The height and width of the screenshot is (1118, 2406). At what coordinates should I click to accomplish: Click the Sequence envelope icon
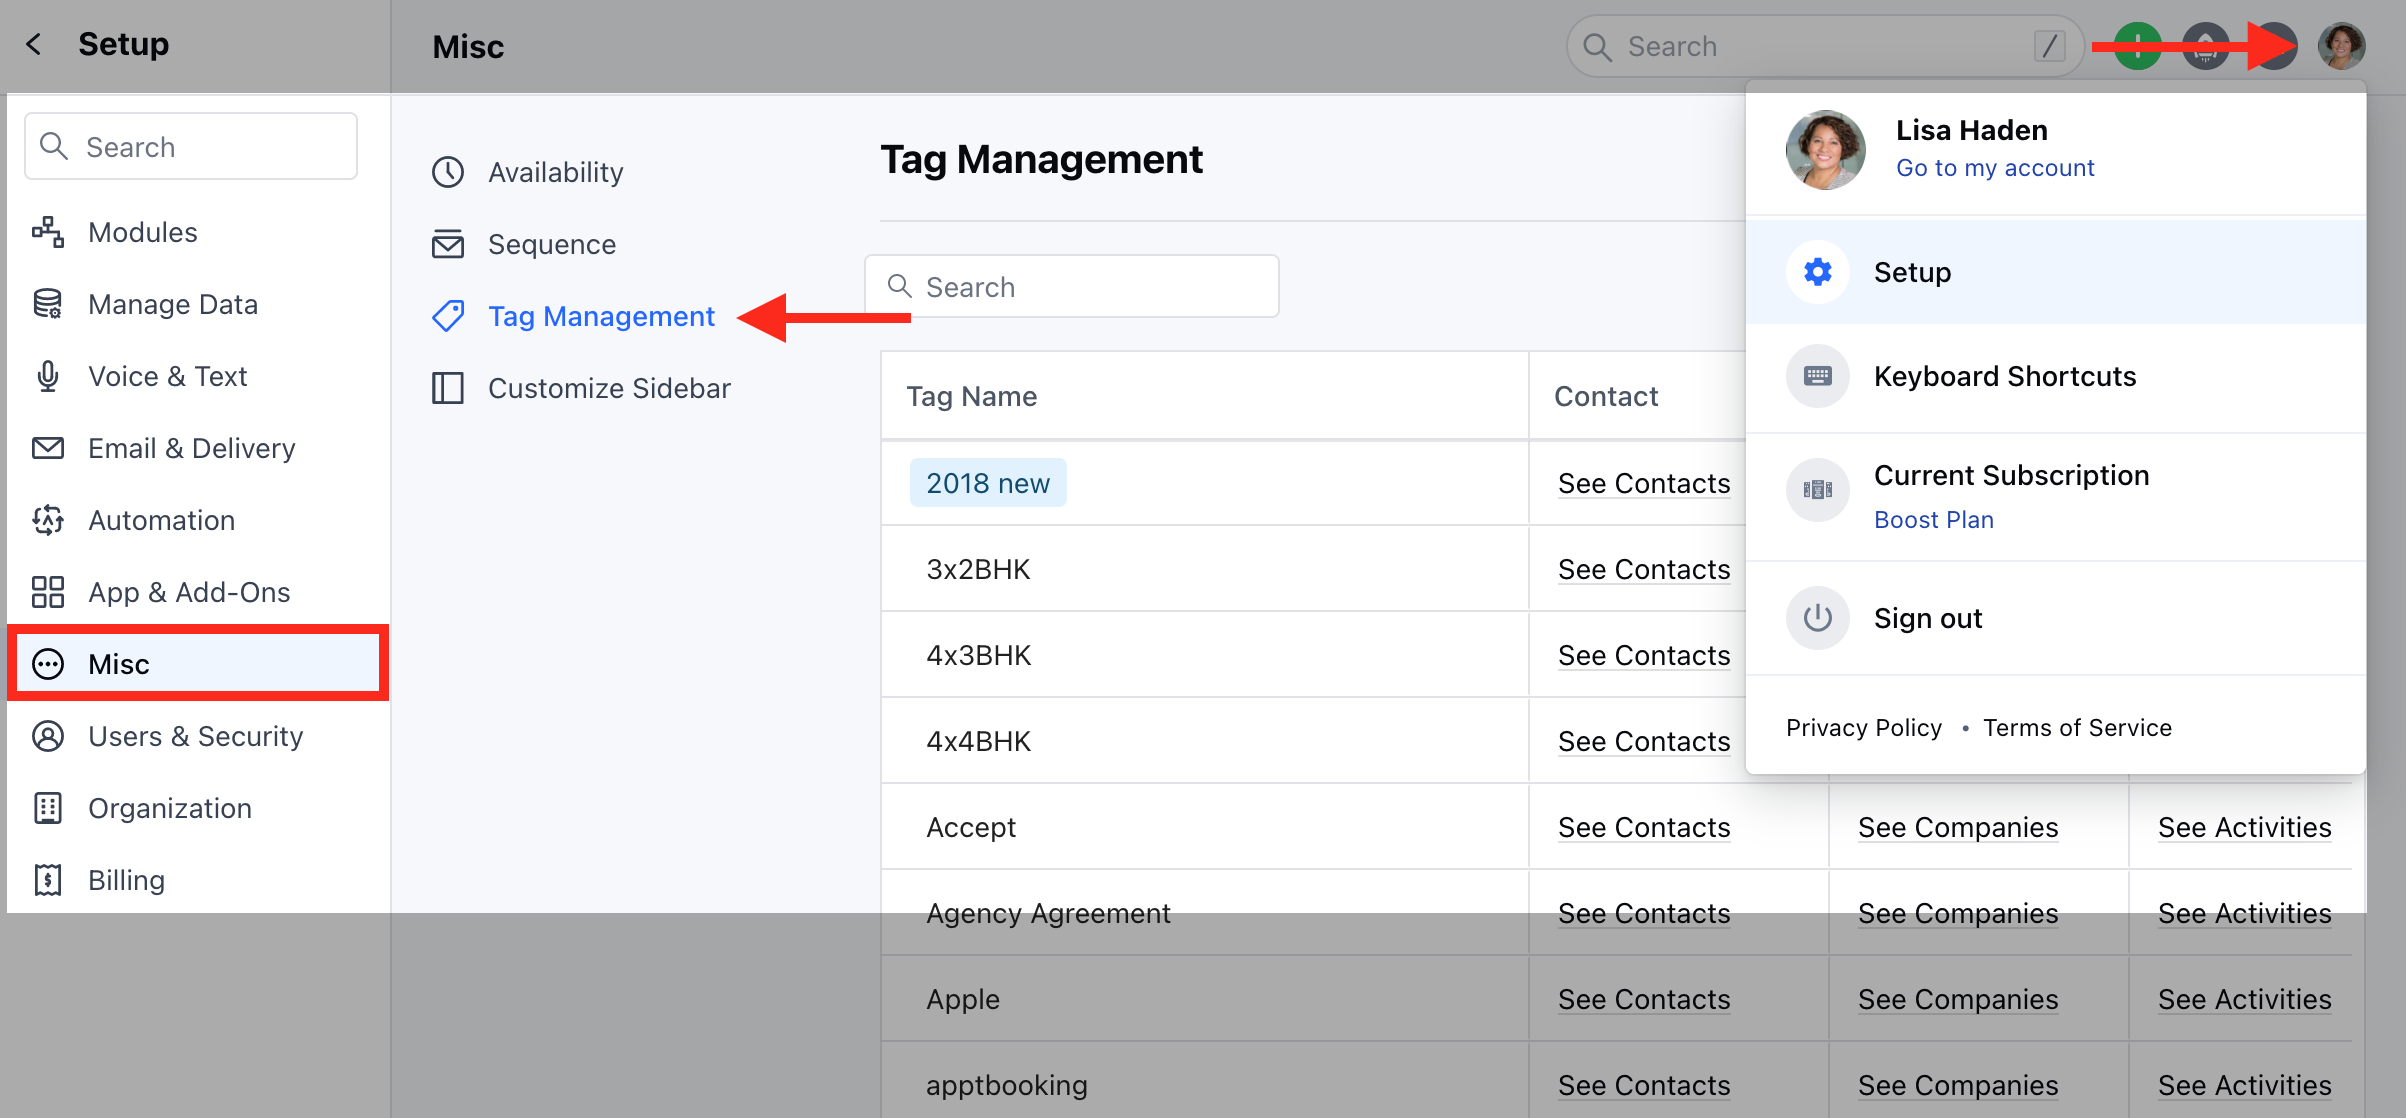(448, 244)
